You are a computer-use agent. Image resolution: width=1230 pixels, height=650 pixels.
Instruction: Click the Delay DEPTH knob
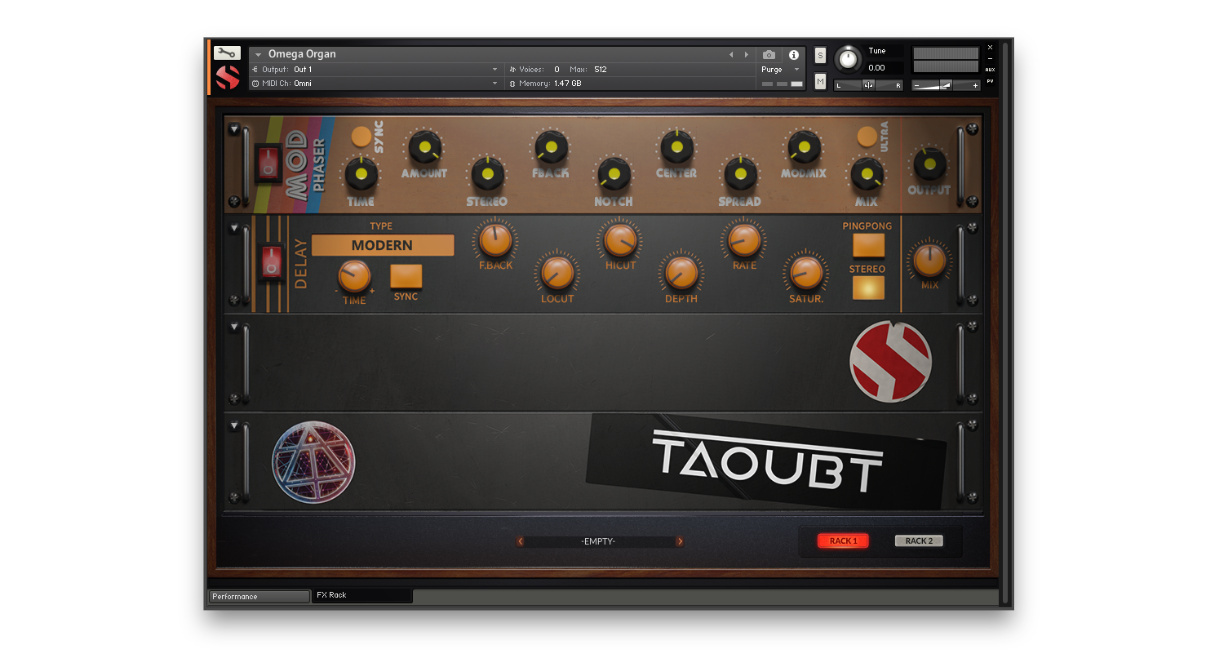[x=682, y=272]
